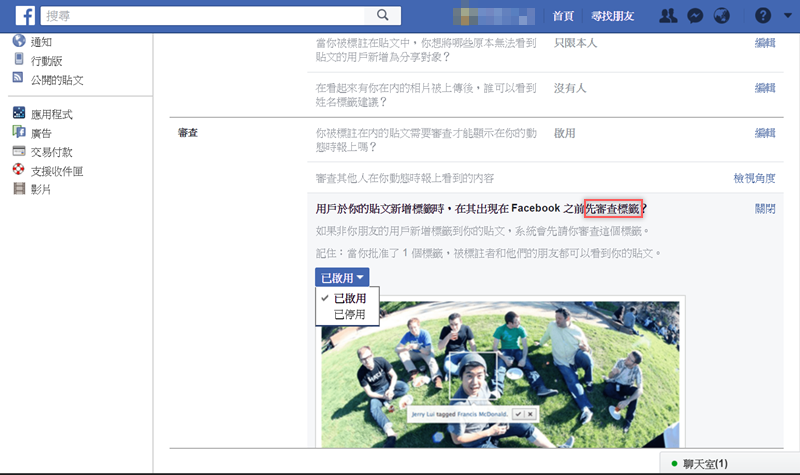Click the 只限本人 value text

click(576, 43)
